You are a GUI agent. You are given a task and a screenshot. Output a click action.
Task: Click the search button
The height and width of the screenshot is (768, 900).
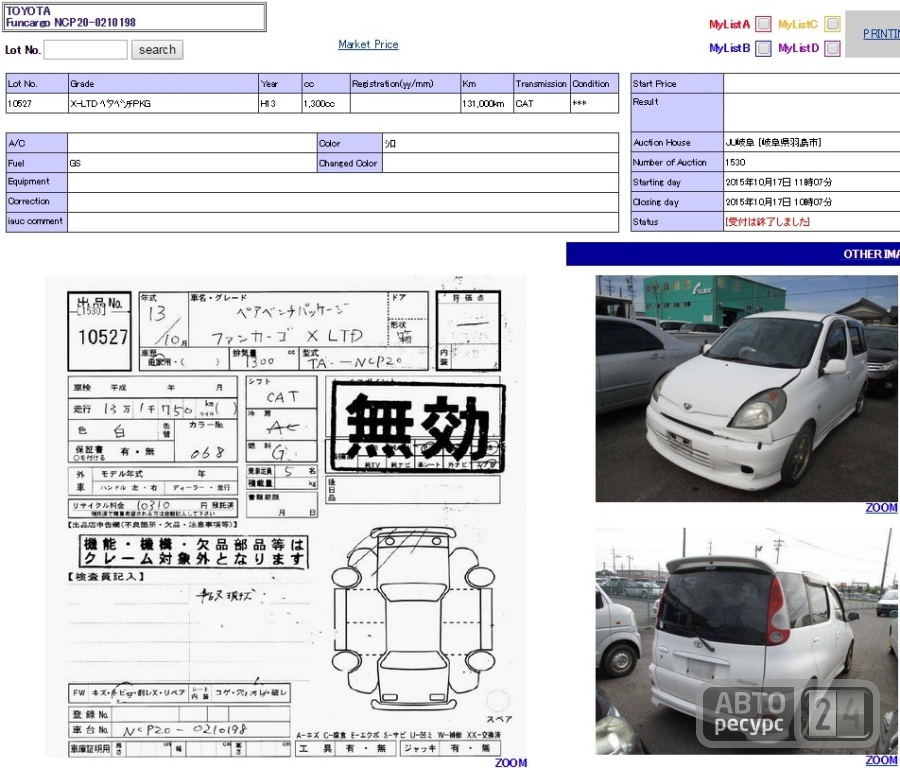tap(157, 50)
